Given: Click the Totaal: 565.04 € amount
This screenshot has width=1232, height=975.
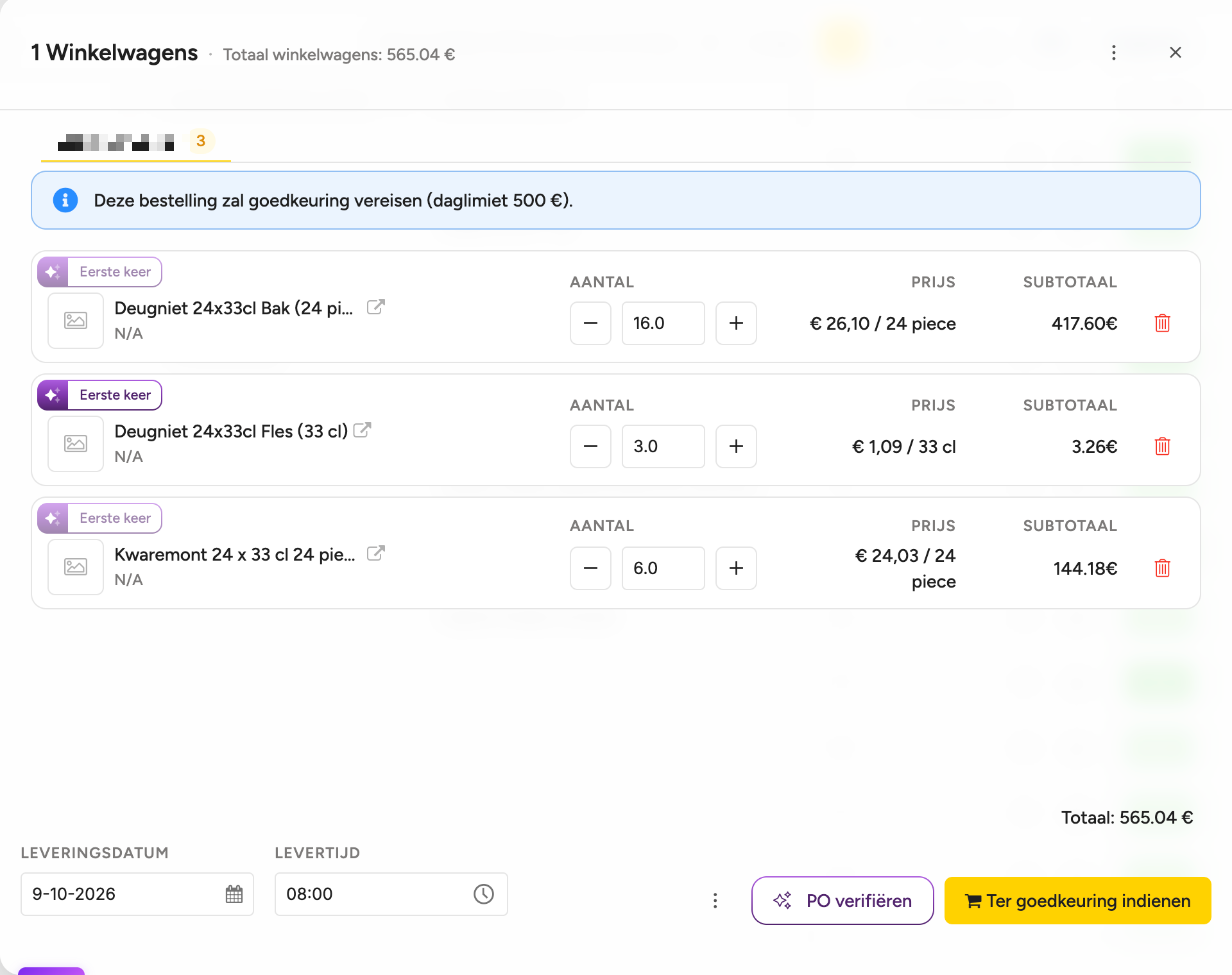Looking at the screenshot, I should pos(1128,817).
